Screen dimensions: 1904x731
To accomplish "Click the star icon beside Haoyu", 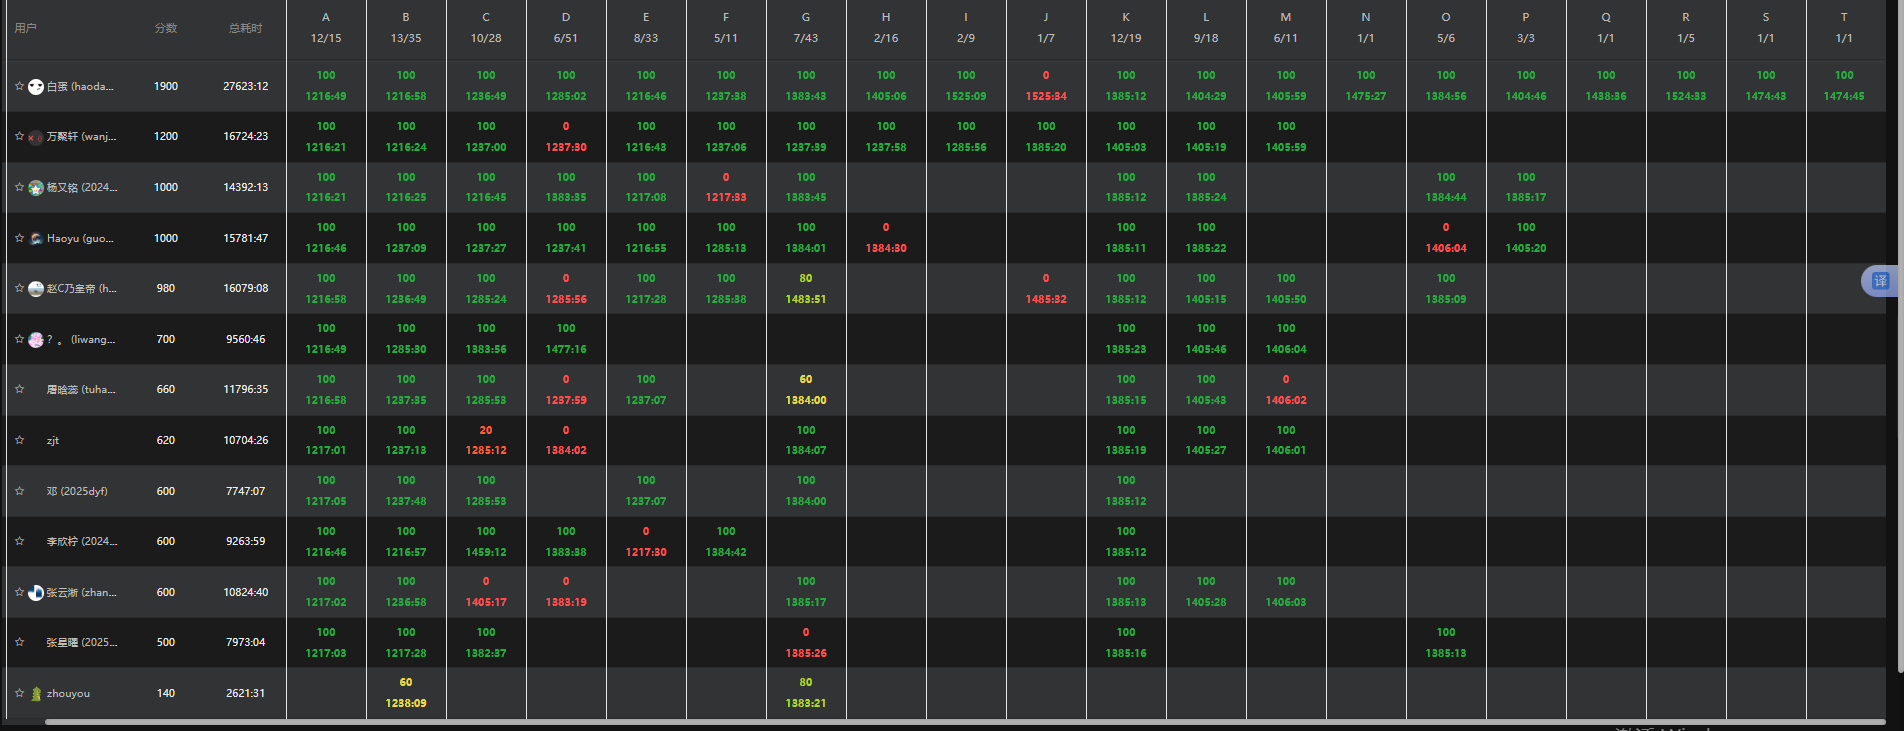I will point(19,238).
